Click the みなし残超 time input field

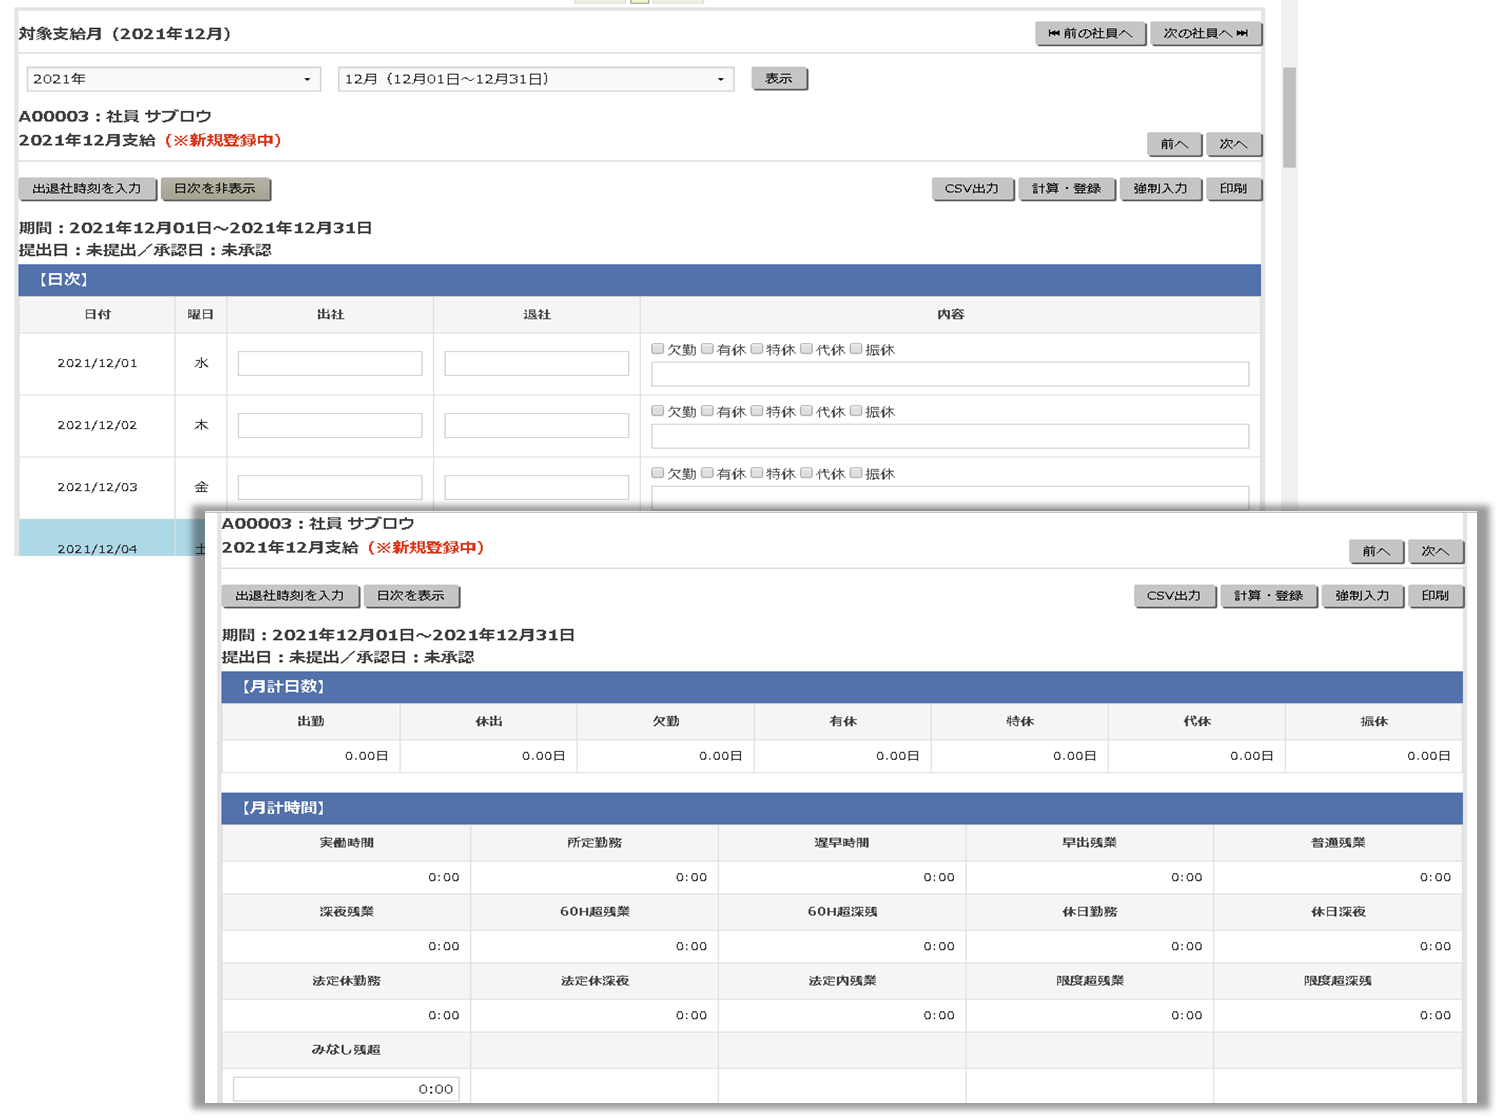[x=345, y=1088]
